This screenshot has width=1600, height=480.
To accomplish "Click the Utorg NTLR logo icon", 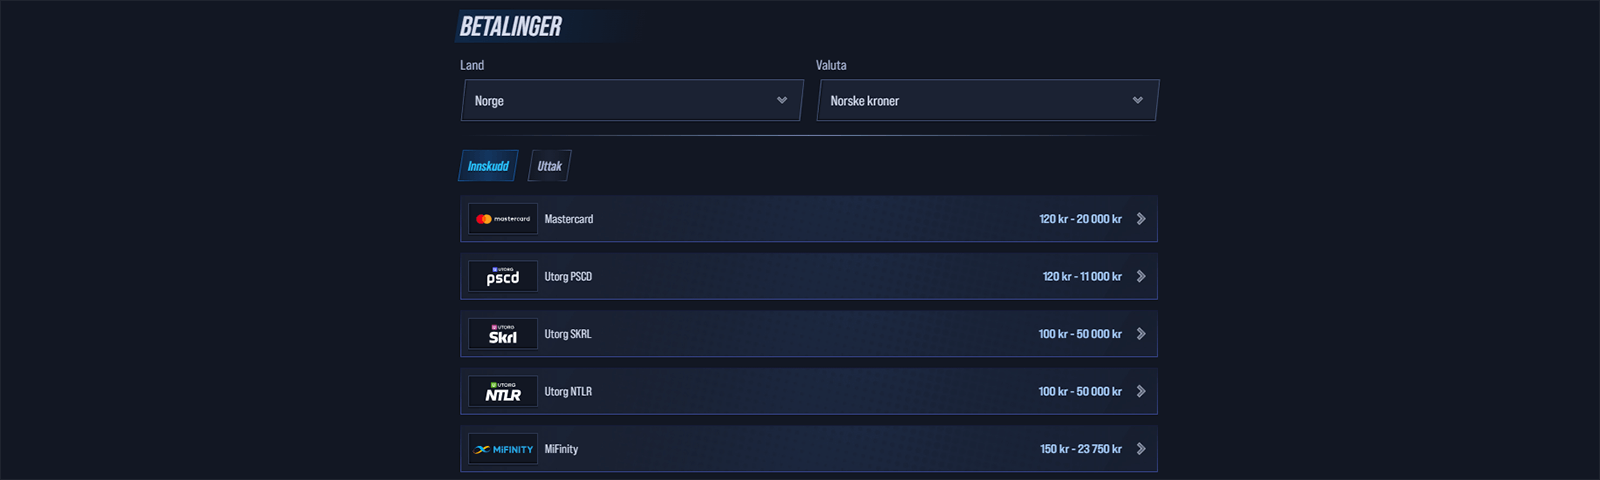I will pyautogui.click(x=502, y=392).
